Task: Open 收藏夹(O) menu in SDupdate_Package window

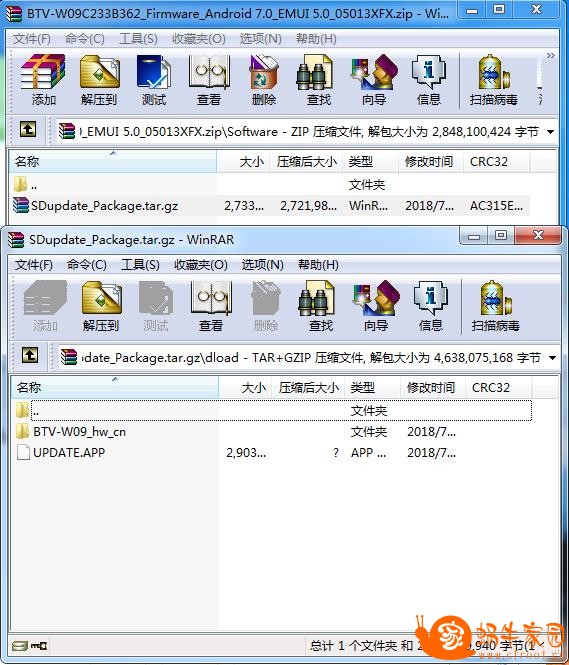Action: tap(201, 265)
